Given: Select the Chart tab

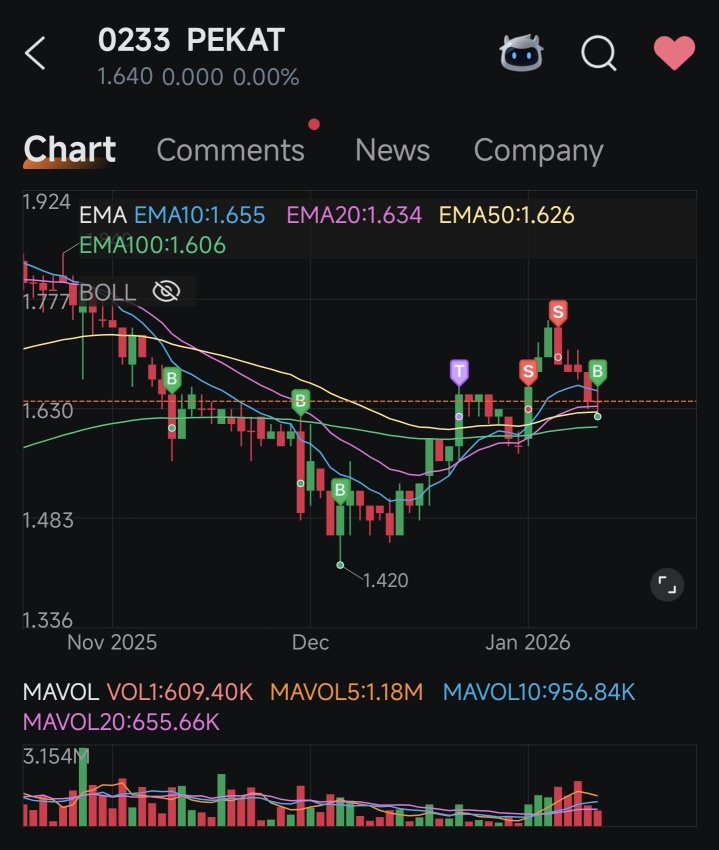Looking at the screenshot, I should click(x=69, y=149).
